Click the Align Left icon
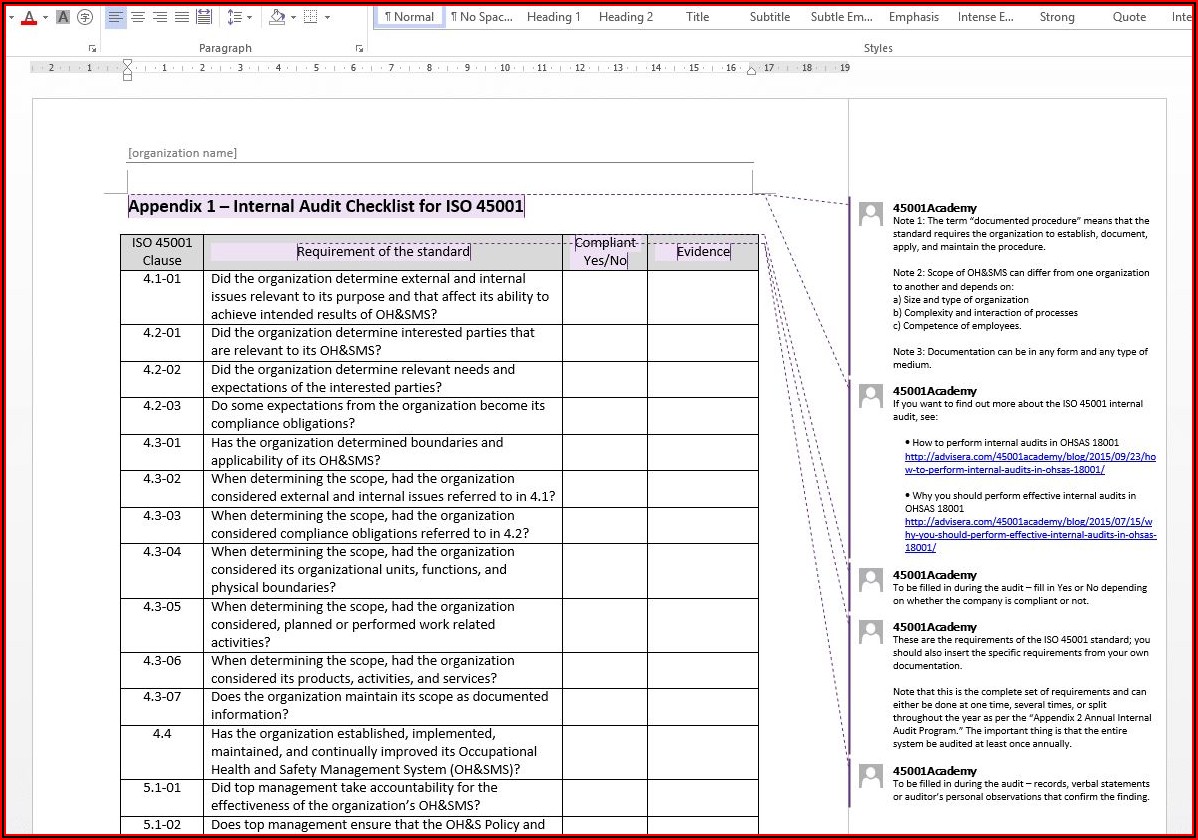 (116, 17)
